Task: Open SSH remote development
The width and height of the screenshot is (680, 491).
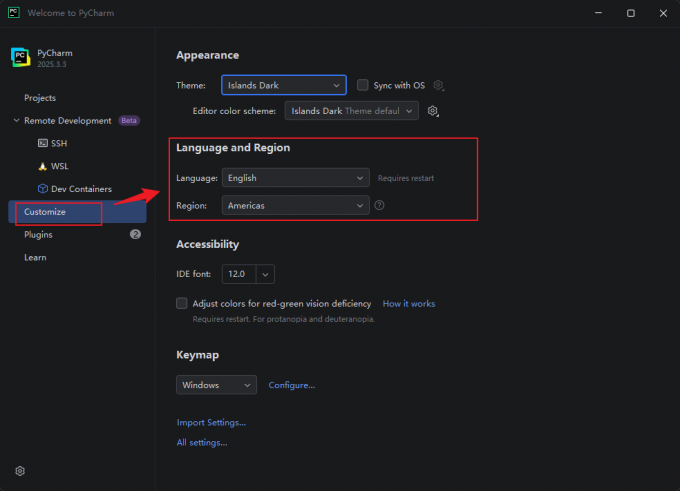Action: pos(52,143)
